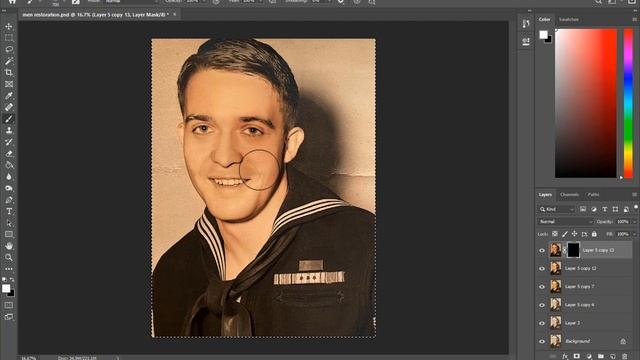The image size is (640, 360).
Task: Click Create new group folder icon
Action: coord(601,356)
